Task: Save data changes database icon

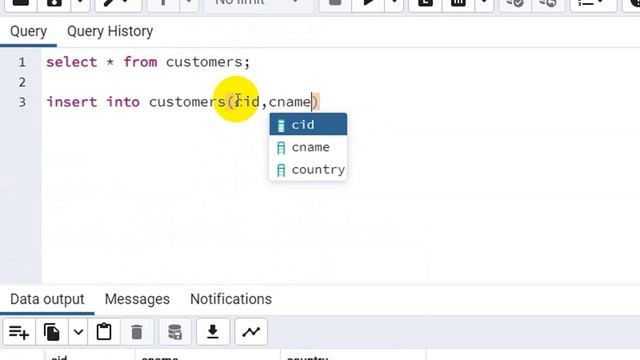Action: (175, 332)
